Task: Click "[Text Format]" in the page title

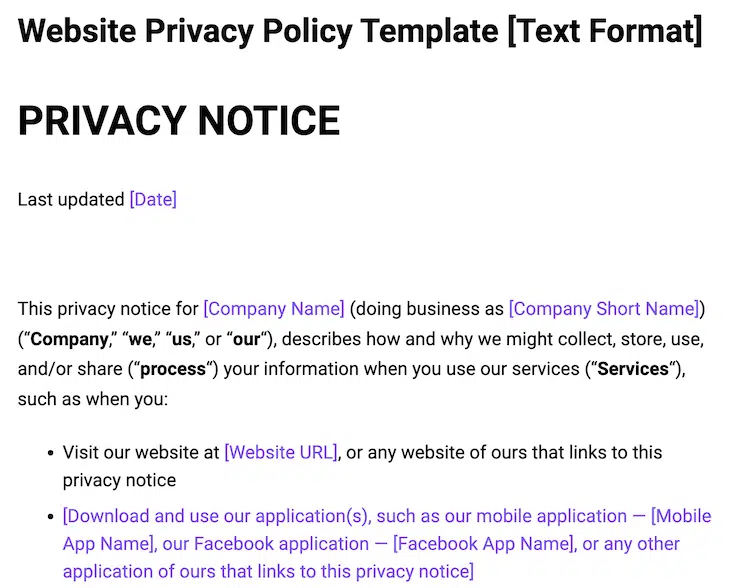Action: (x=605, y=31)
